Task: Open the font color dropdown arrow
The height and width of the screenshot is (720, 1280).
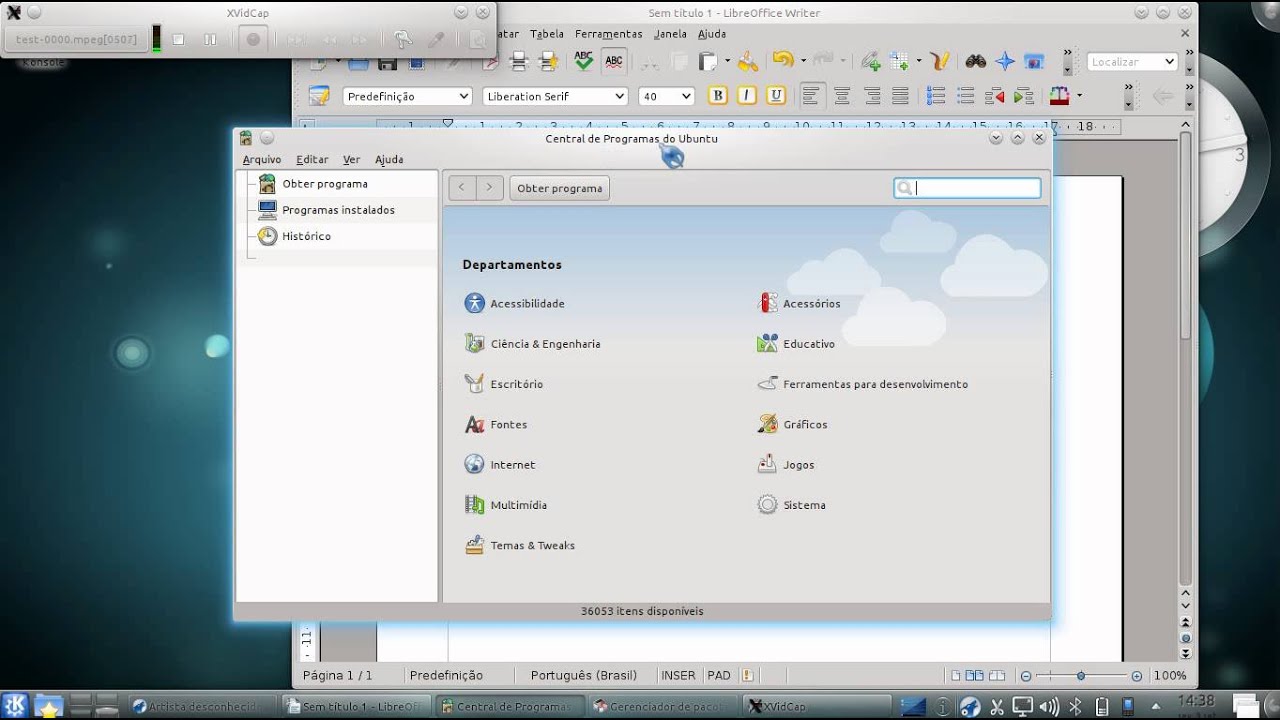Action: [x=1079, y=96]
